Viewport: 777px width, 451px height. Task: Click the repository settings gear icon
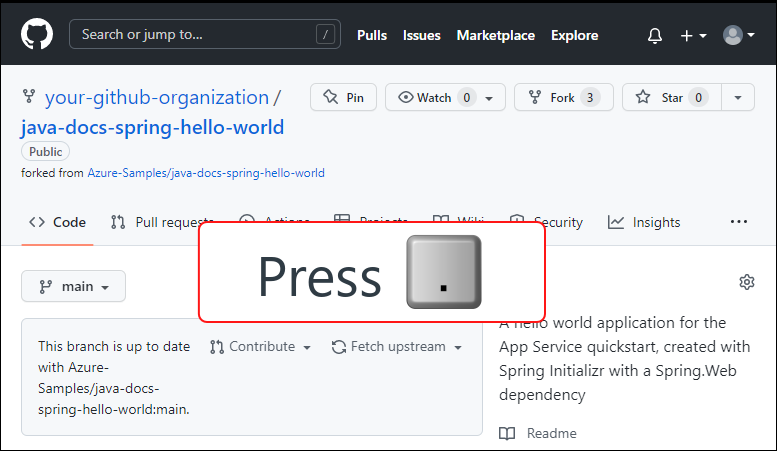click(x=746, y=282)
